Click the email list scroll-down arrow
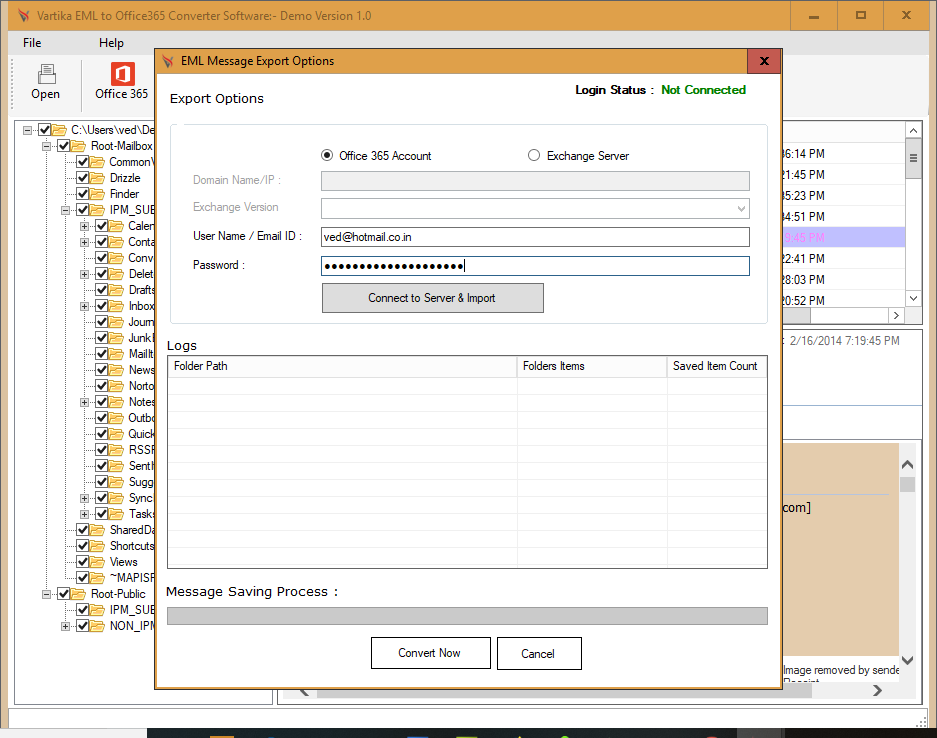Image resolution: width=937 pixels, height=738 pixels. pos(913,298)
